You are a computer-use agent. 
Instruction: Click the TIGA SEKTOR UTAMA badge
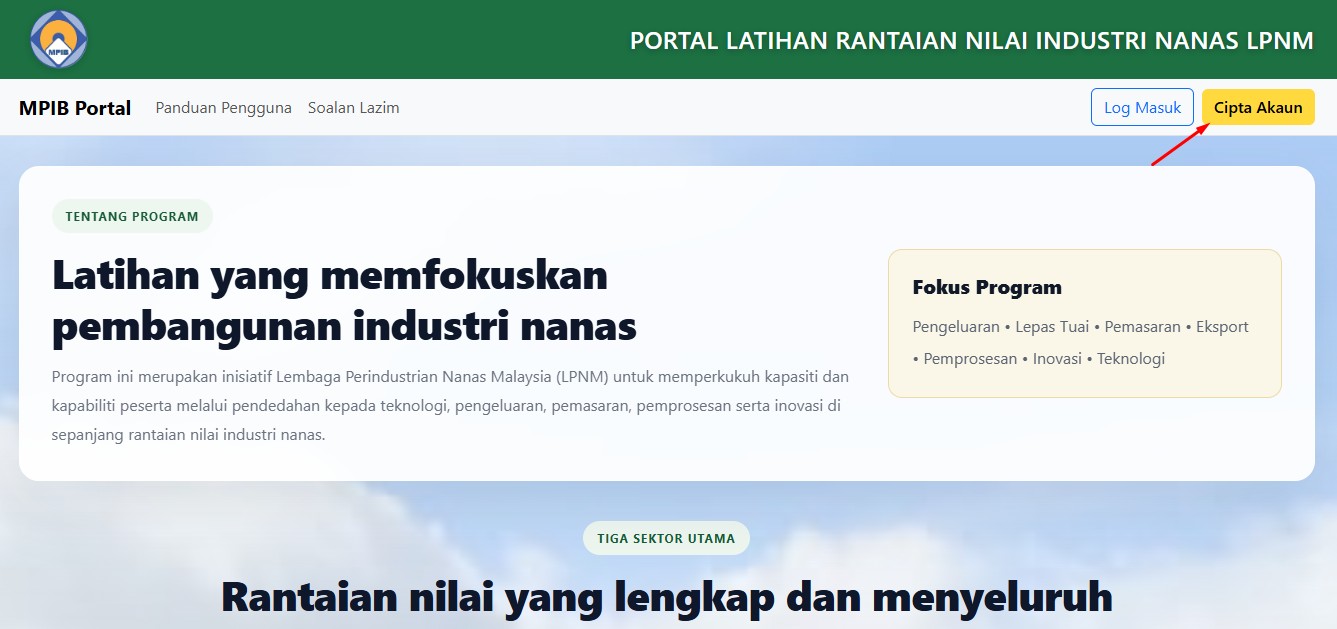point(666,538)
